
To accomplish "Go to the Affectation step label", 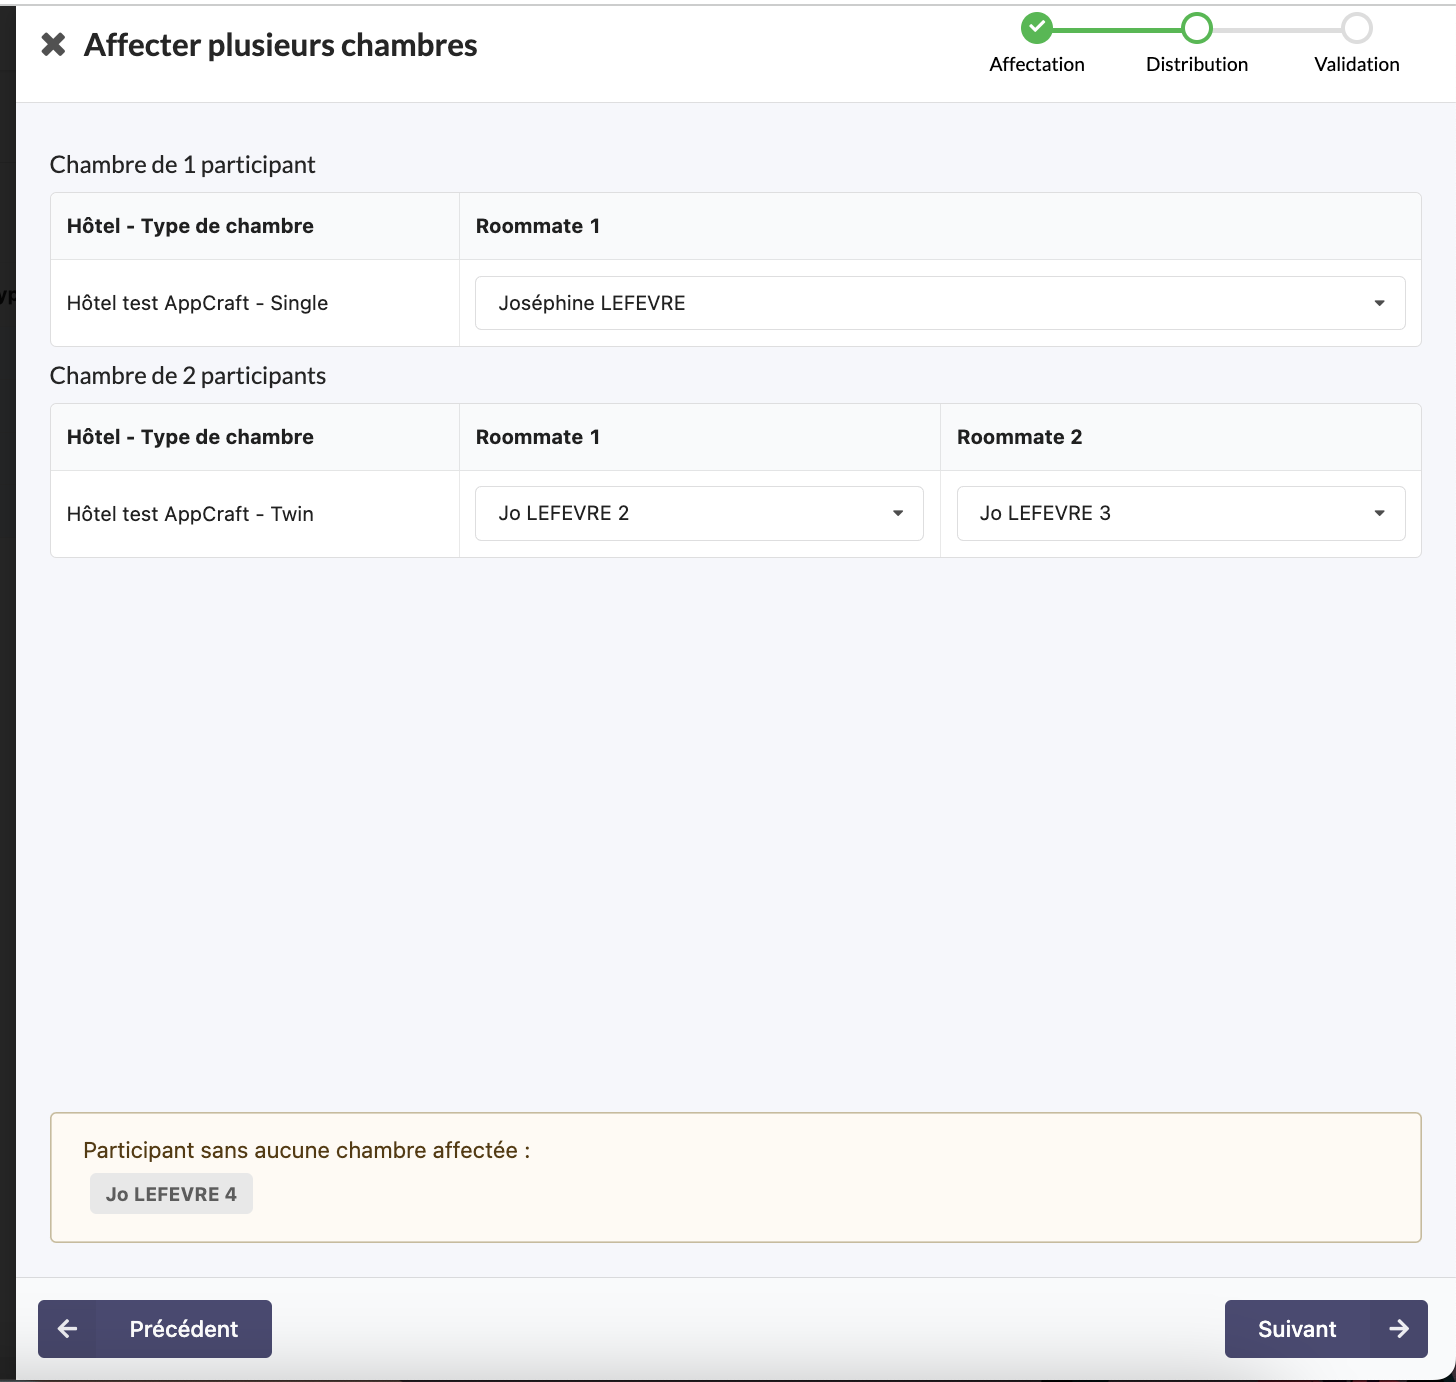I will click(x=1037, y=64).
